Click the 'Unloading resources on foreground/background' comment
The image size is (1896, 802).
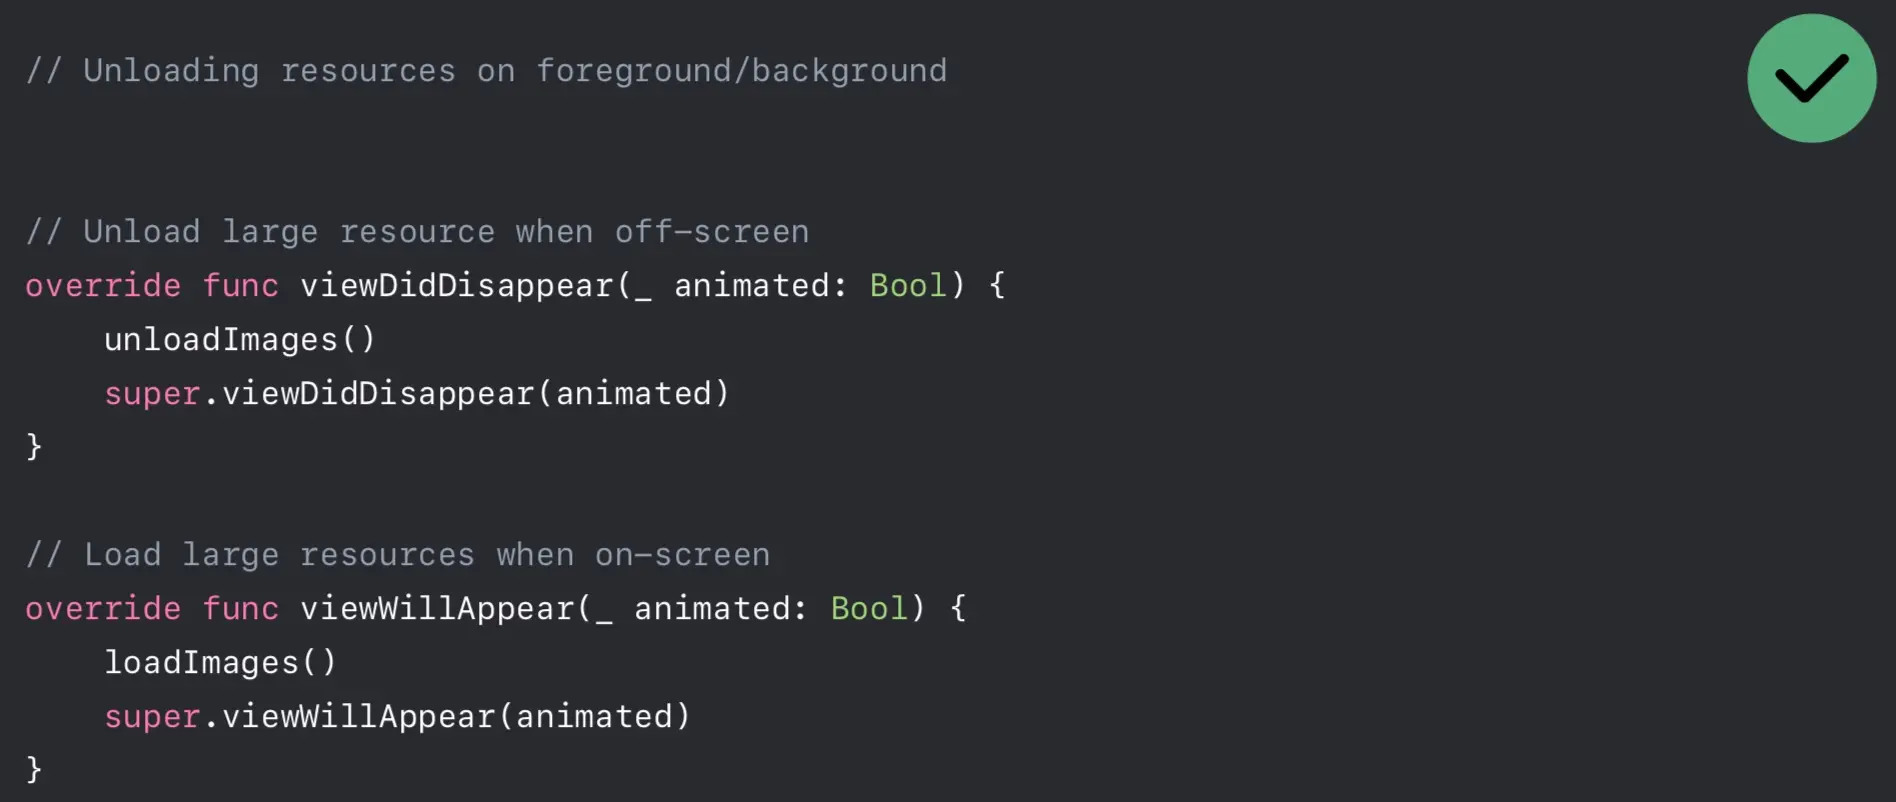click(486, 71)
